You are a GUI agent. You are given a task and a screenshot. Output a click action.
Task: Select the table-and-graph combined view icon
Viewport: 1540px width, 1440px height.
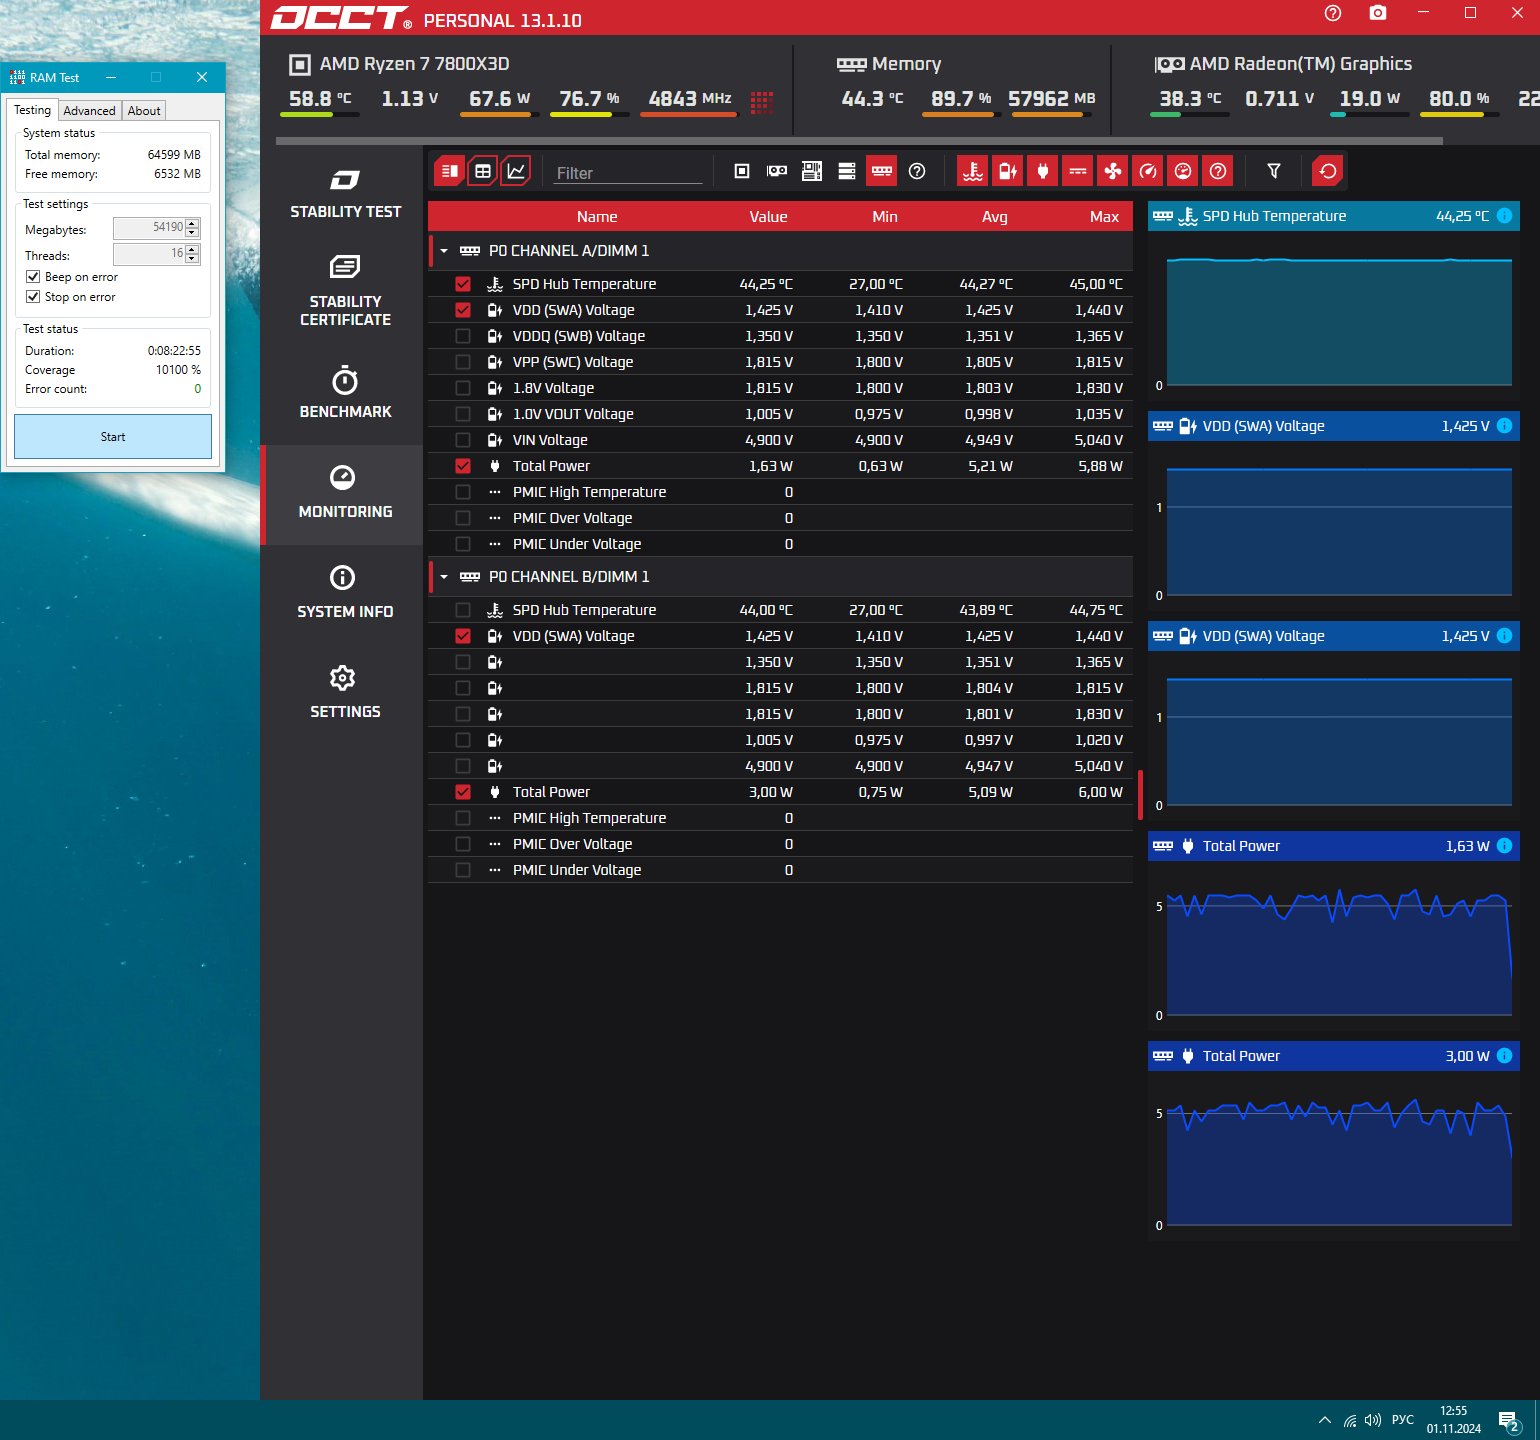coord(450,171)
